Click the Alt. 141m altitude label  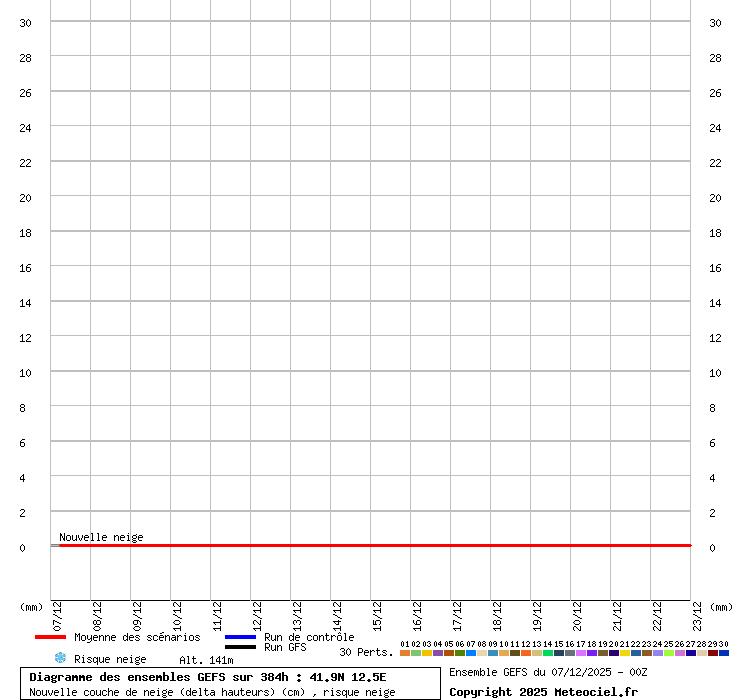point(206,660)
